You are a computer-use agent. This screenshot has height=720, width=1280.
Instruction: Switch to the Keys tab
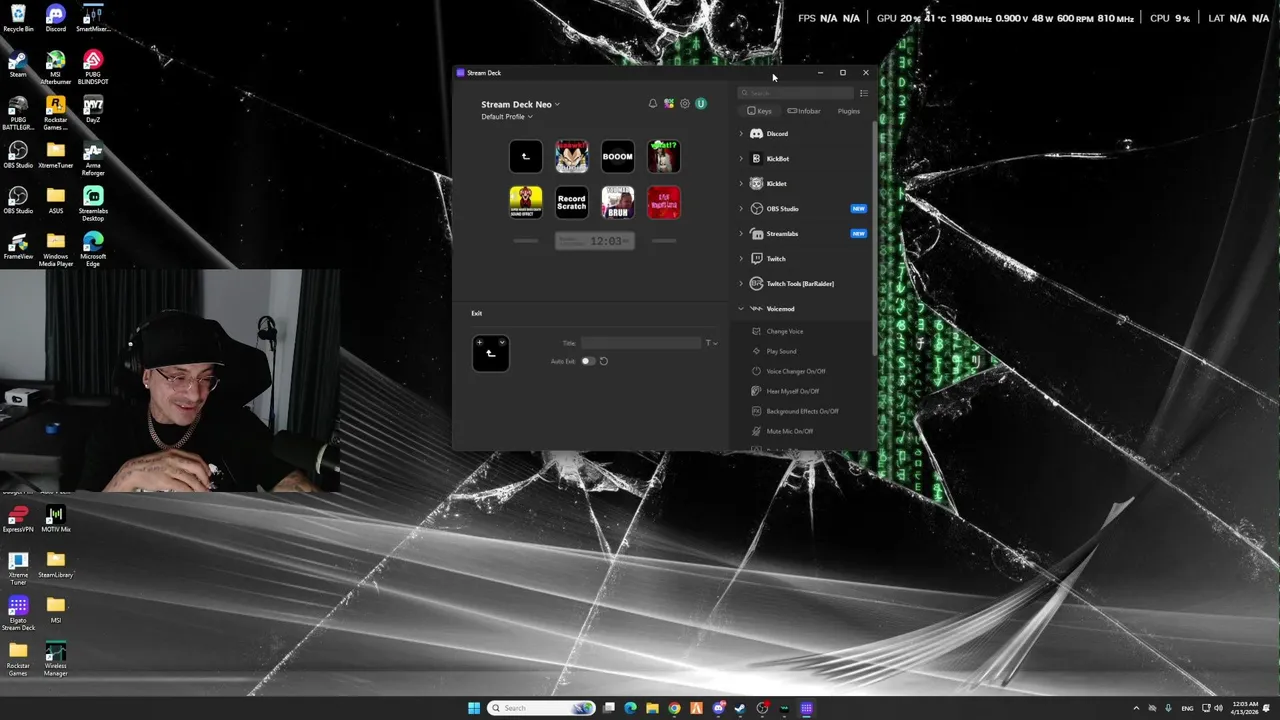[760, 111]
